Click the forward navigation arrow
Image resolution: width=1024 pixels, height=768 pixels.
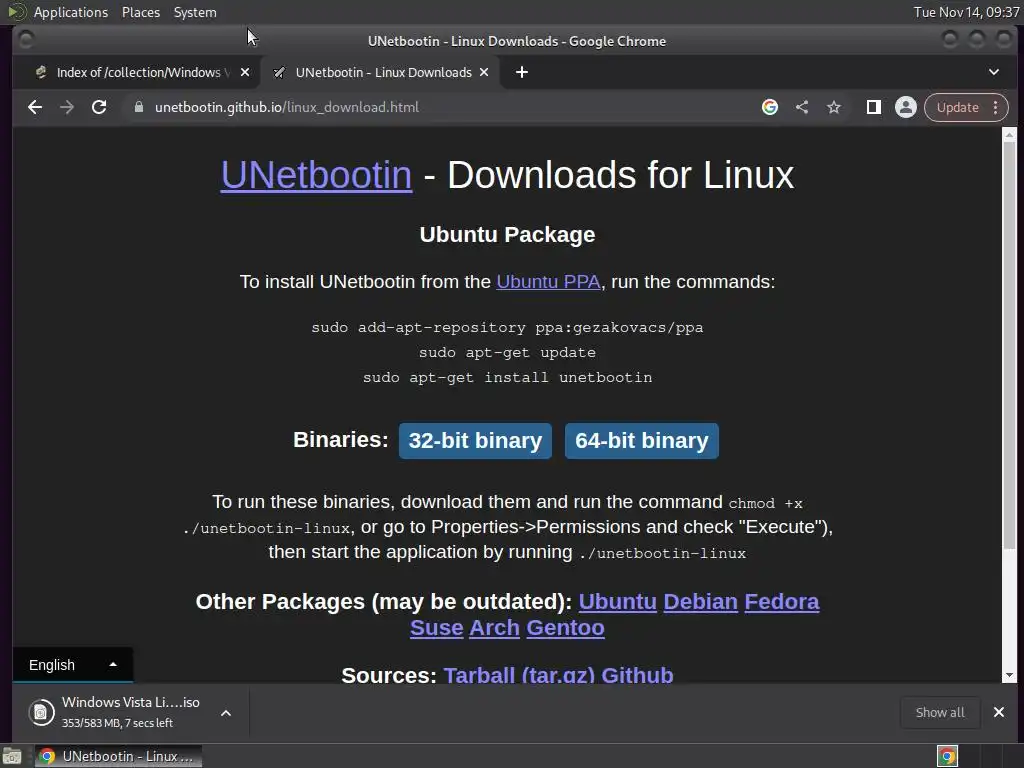[x=67, y=107]
